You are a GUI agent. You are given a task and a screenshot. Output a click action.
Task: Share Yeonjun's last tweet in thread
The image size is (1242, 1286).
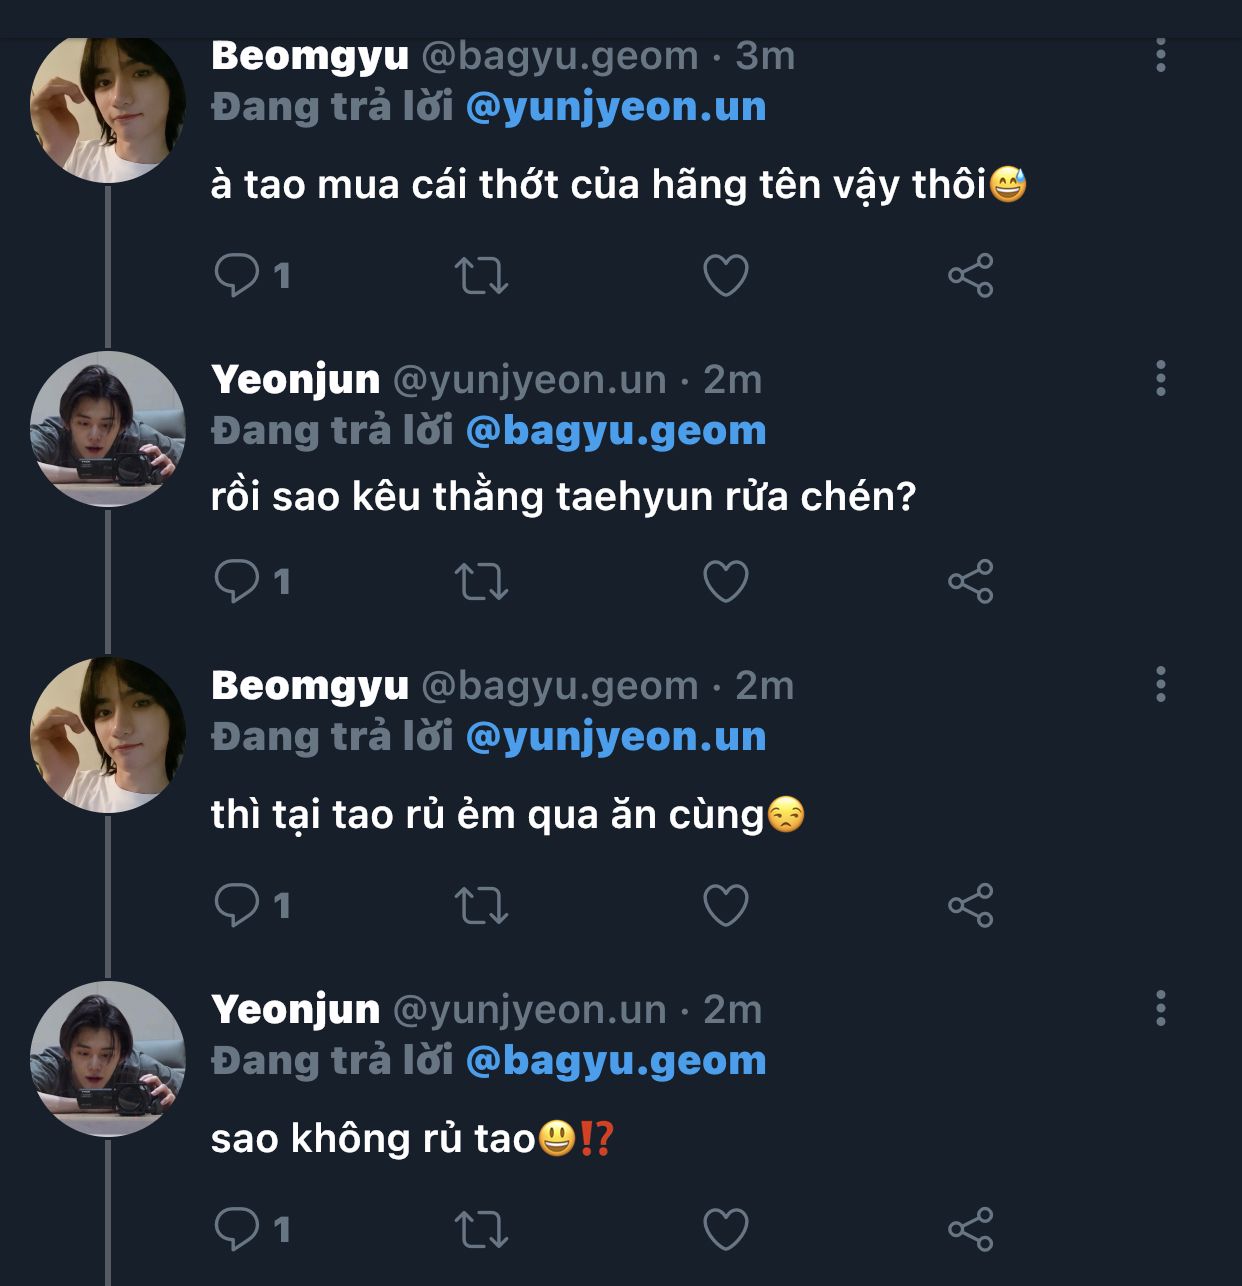[x=970, y=1229]
